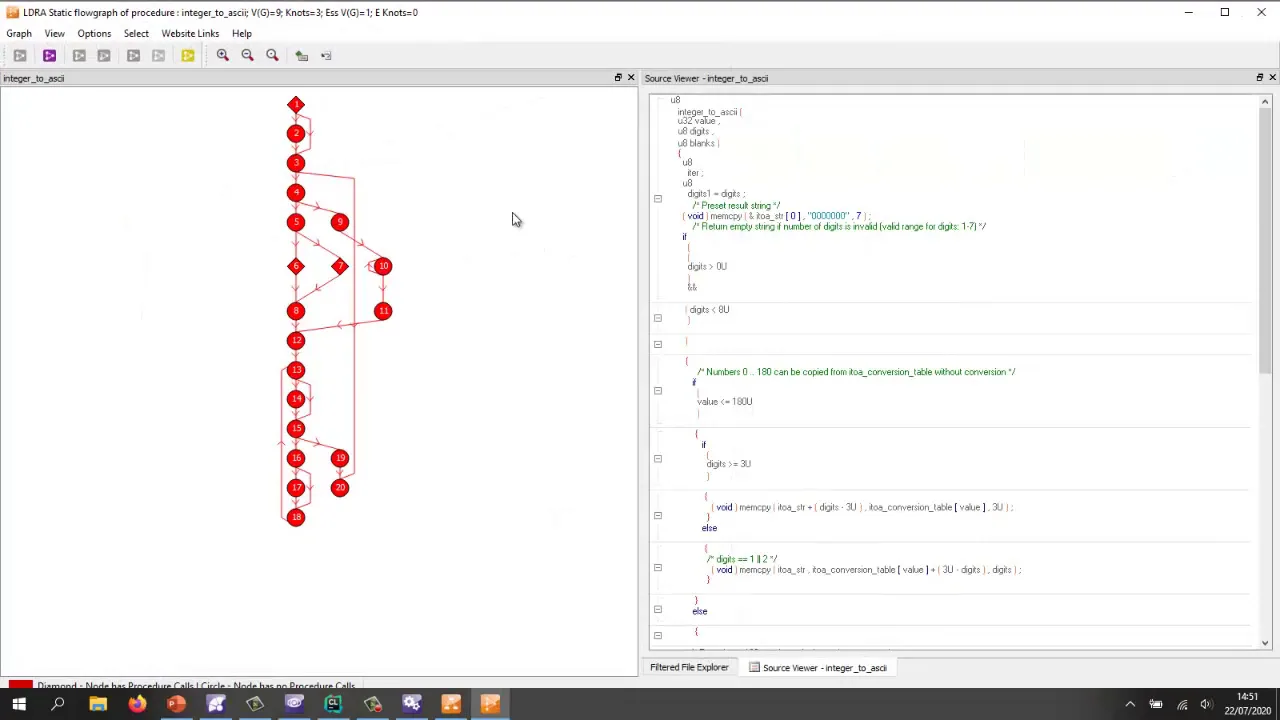The height and width of the screenshot is (720, 1280).
Task: Open Firefox from the Windows taskbar
Action: 137,705
